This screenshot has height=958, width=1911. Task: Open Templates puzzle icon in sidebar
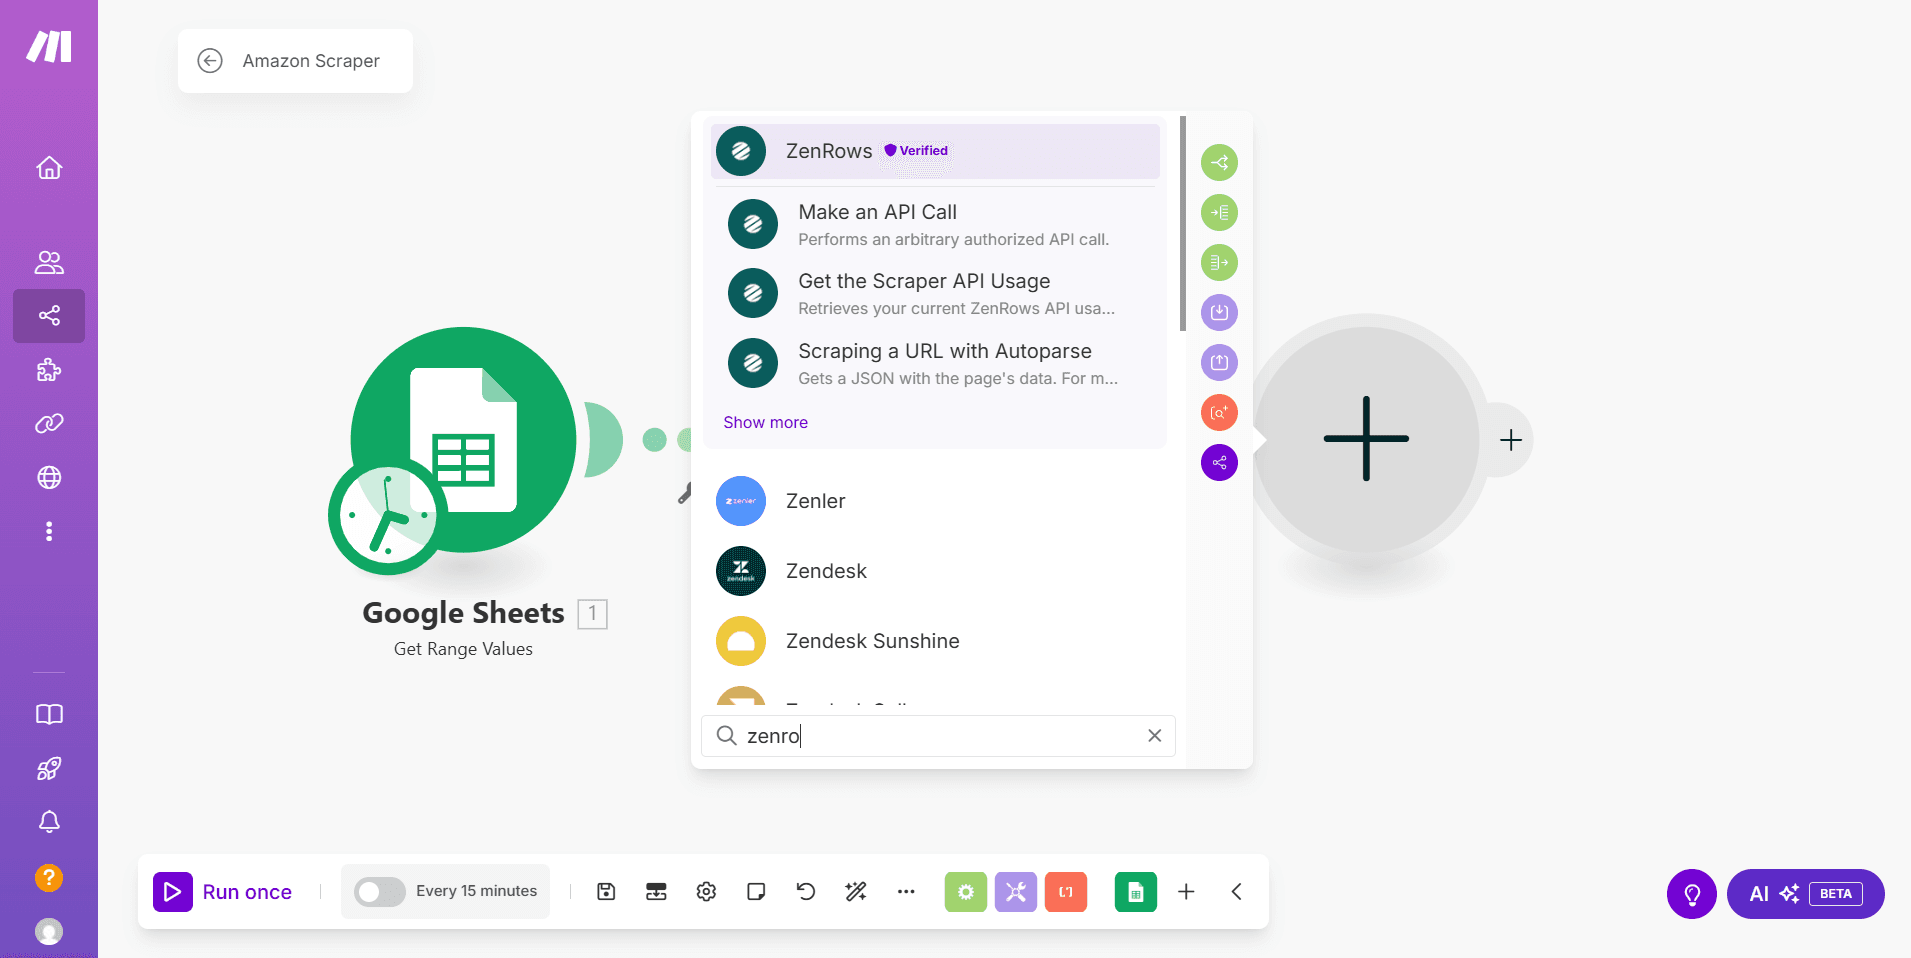click(49, 370)
